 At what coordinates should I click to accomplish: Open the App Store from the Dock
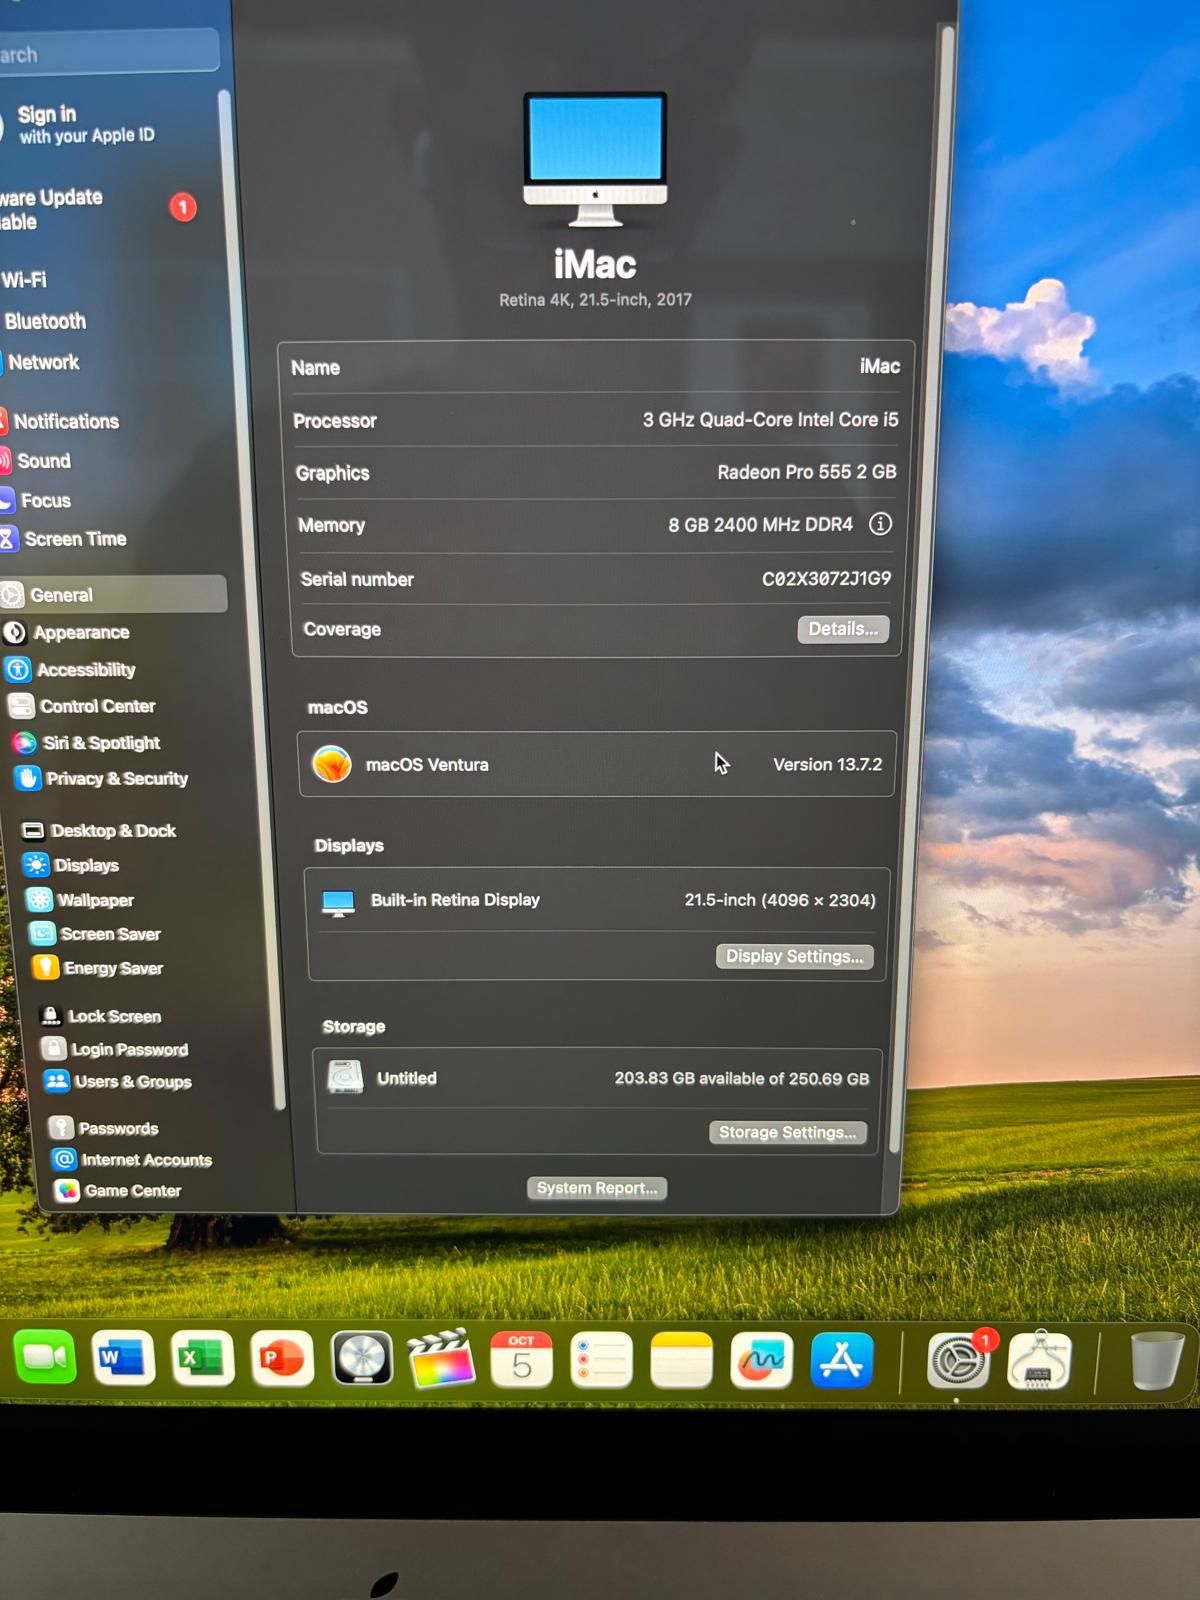(841, 1361)
